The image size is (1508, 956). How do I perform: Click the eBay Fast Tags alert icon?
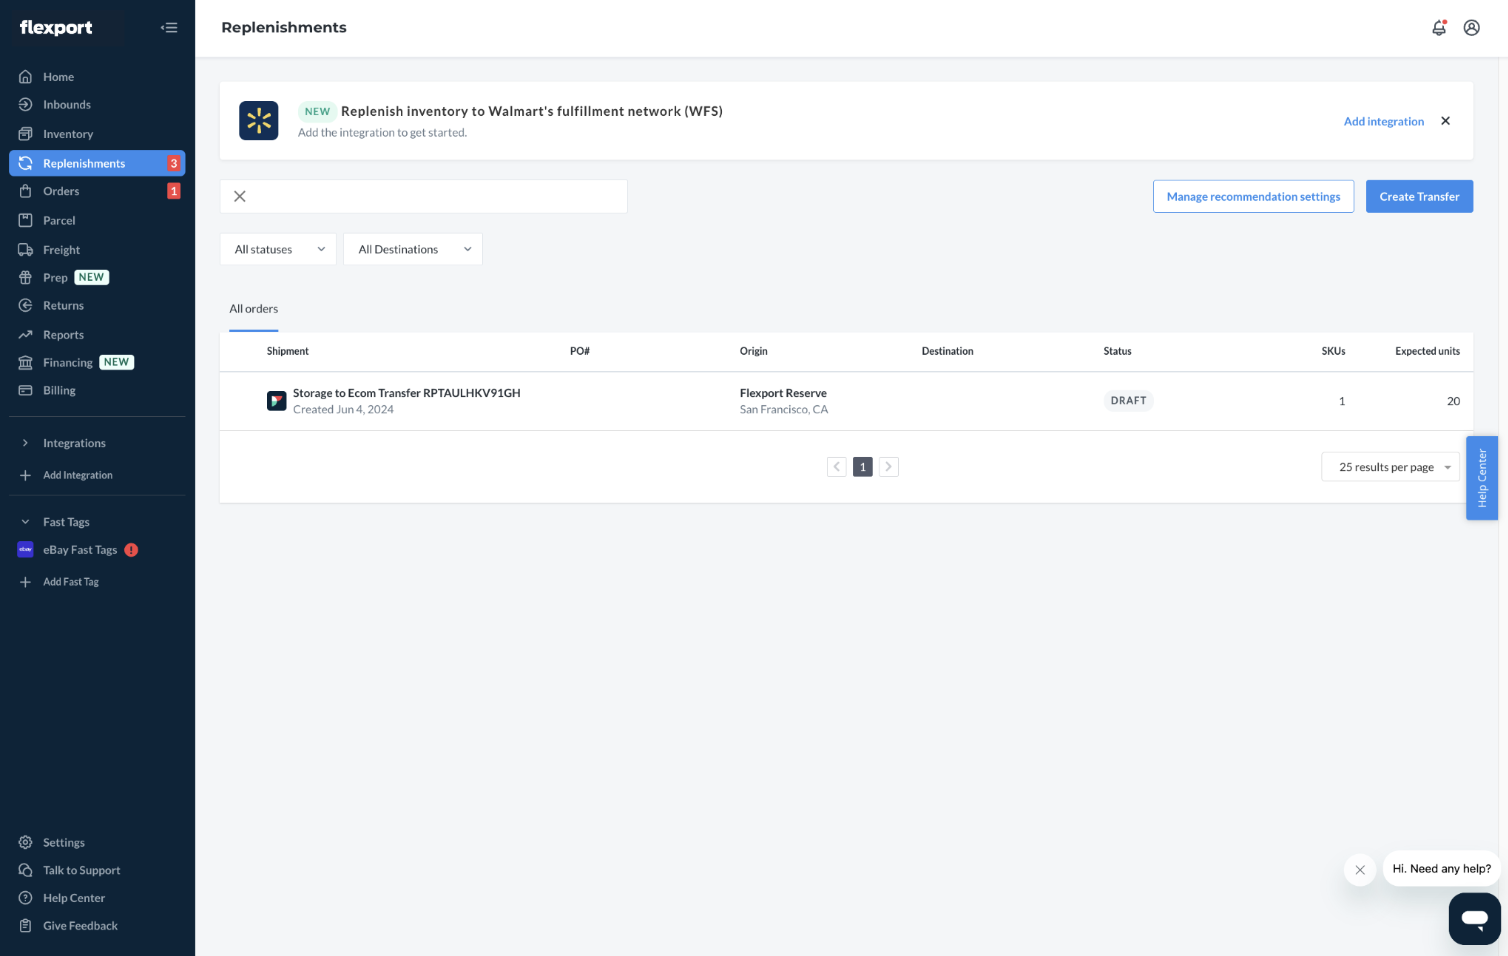pos(131,550)
